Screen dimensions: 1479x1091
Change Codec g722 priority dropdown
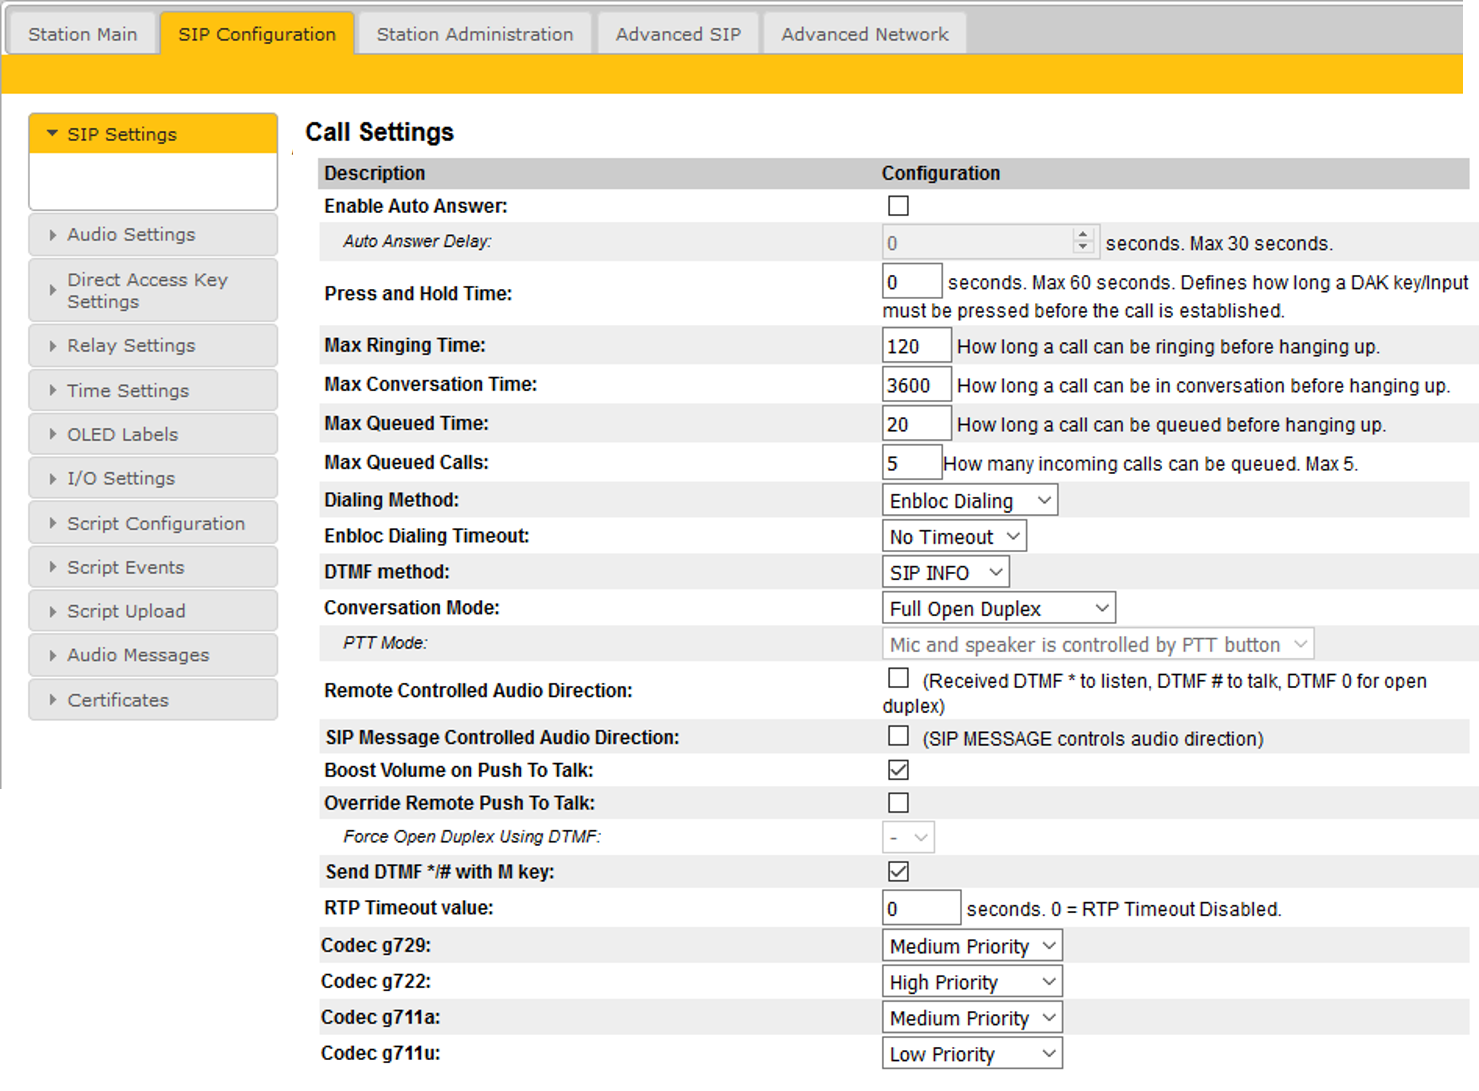pos(971,982)
